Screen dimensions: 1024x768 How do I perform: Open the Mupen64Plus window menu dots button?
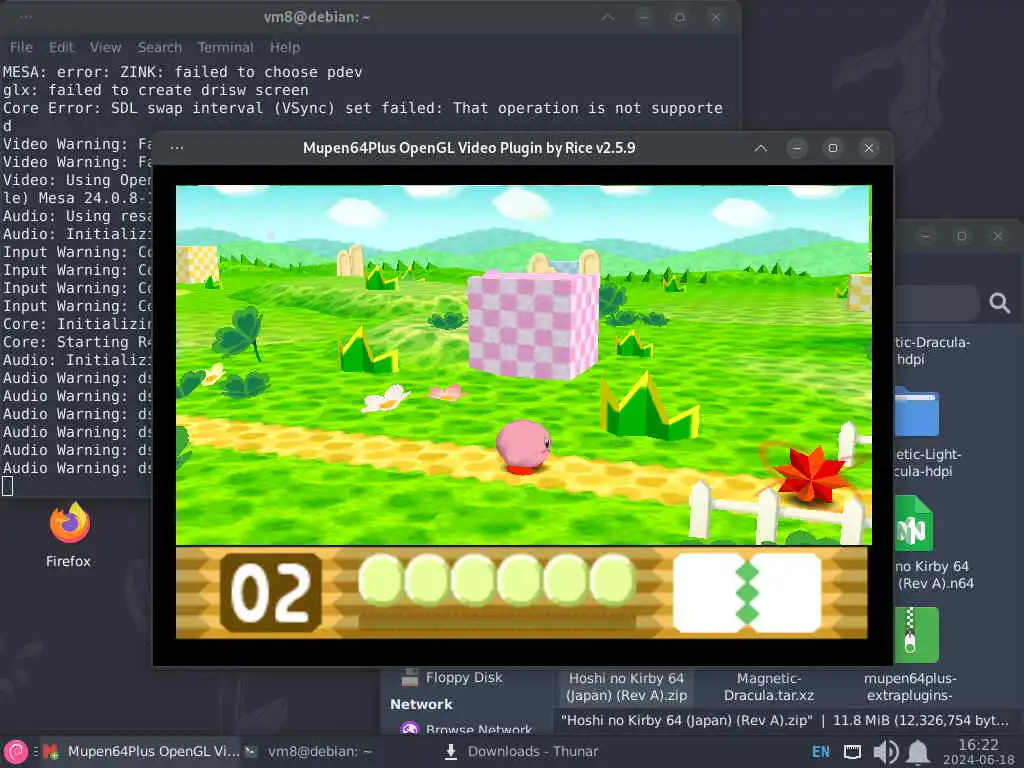176,148
